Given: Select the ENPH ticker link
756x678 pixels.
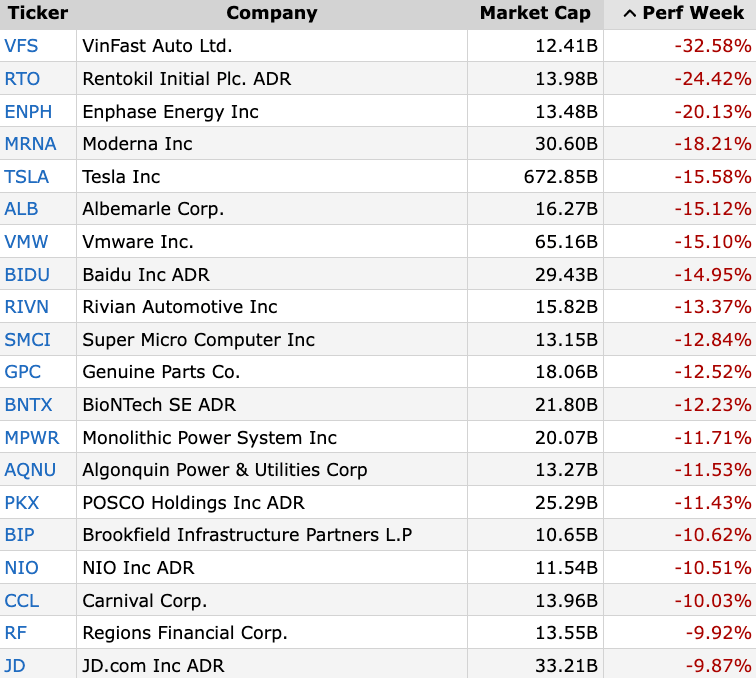Looking at the screenshot, I should [x=28, y=111].
